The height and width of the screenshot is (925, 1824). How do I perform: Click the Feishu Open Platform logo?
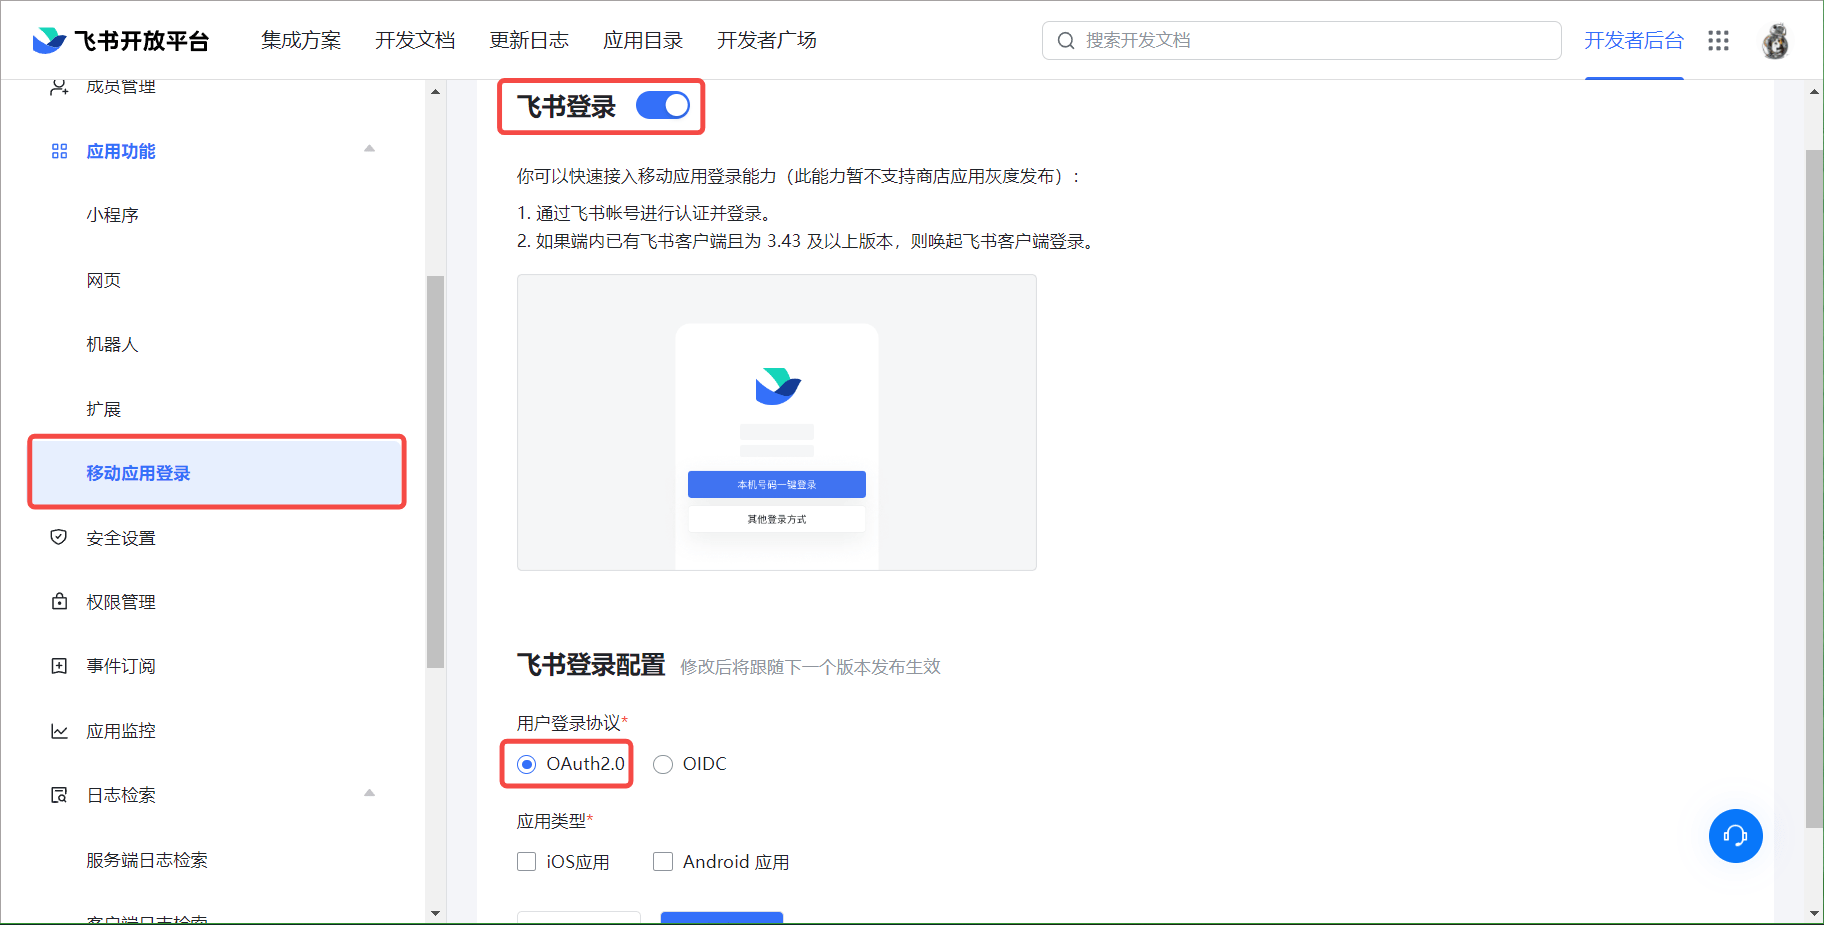point(120,40)
